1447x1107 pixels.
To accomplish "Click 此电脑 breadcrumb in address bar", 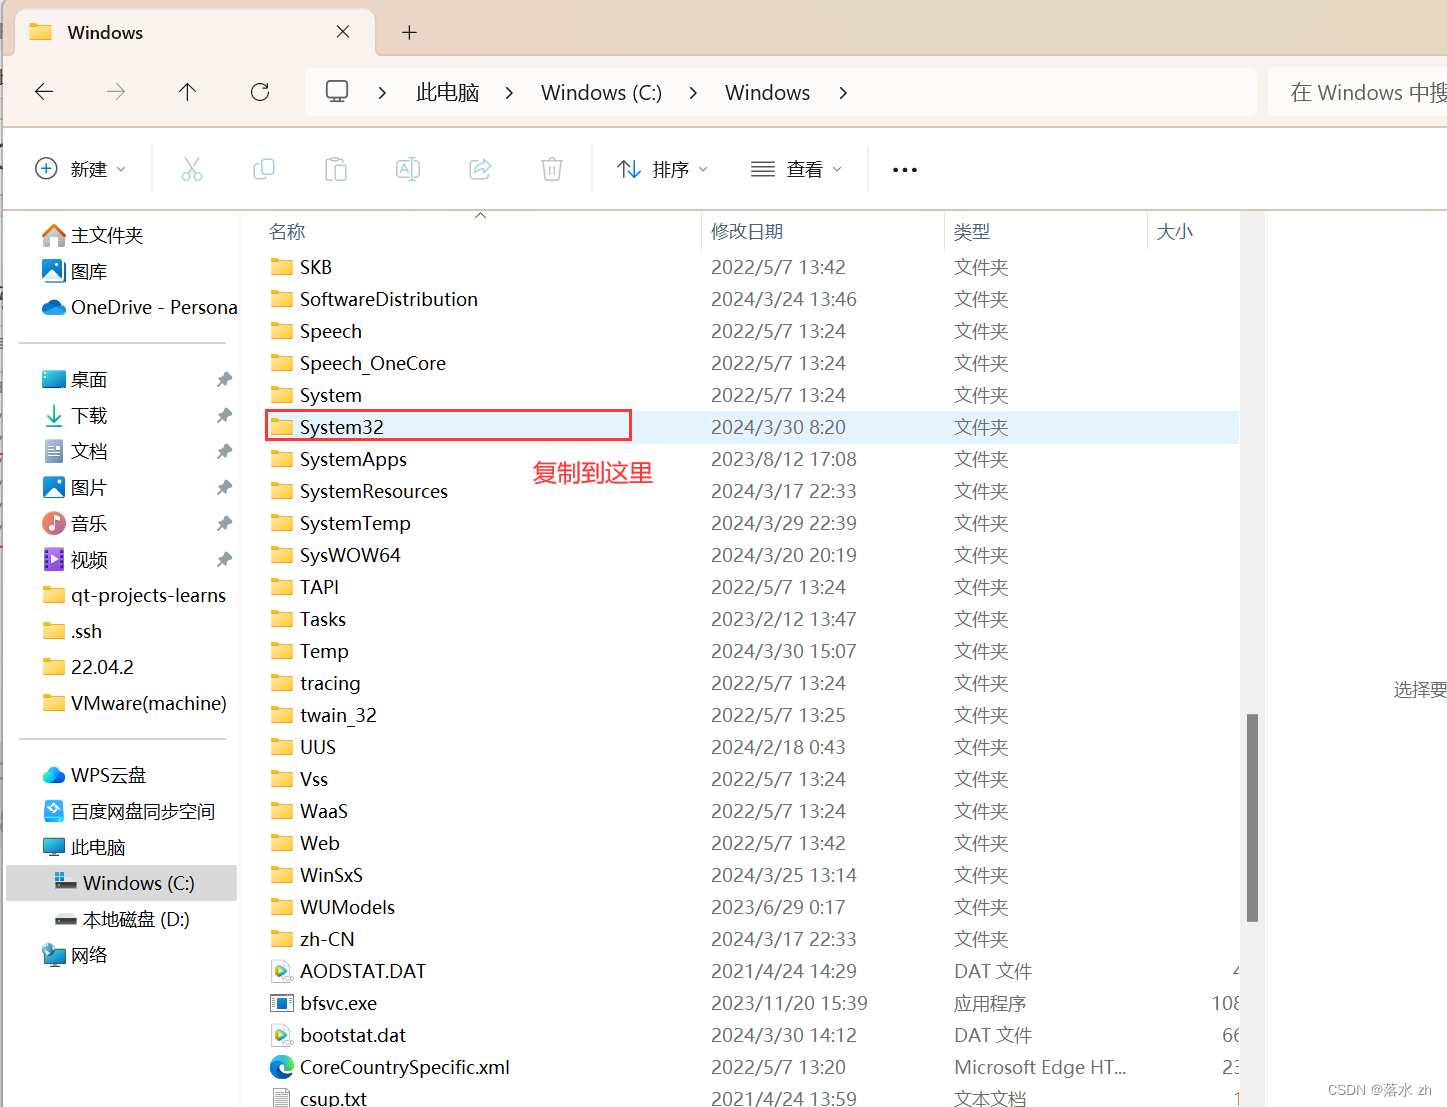I will (447, 92).
